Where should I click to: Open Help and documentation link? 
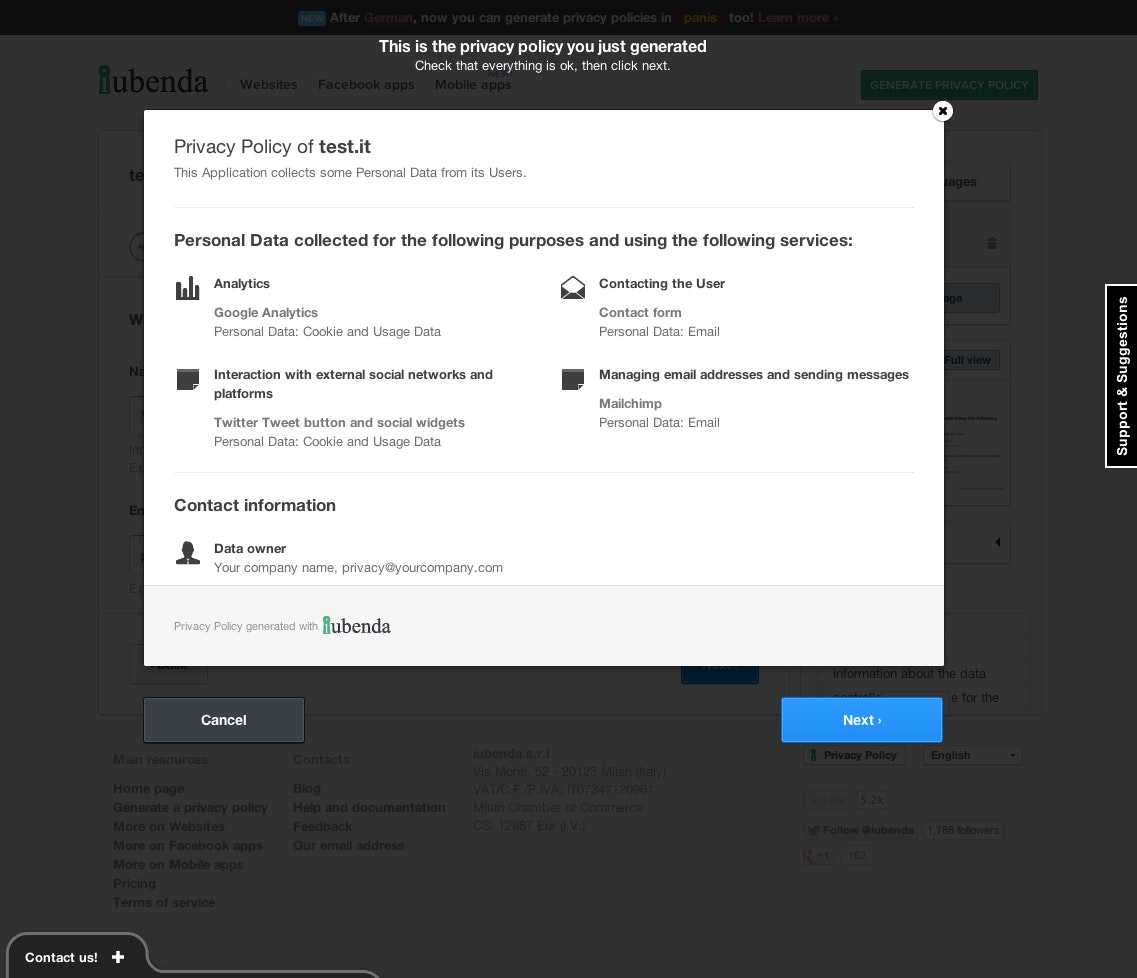click(x=369, y=807)
